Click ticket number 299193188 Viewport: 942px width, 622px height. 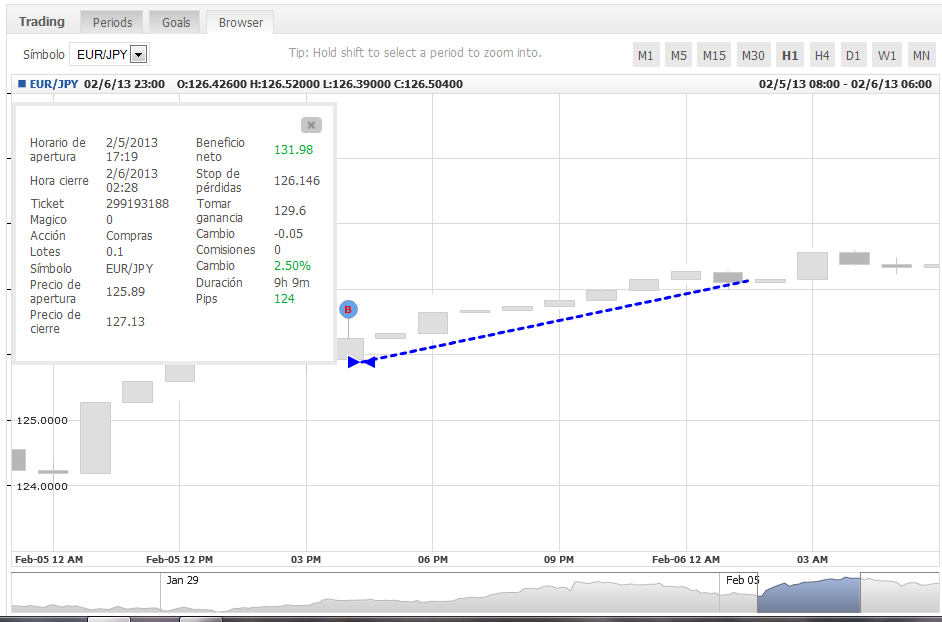138,204
